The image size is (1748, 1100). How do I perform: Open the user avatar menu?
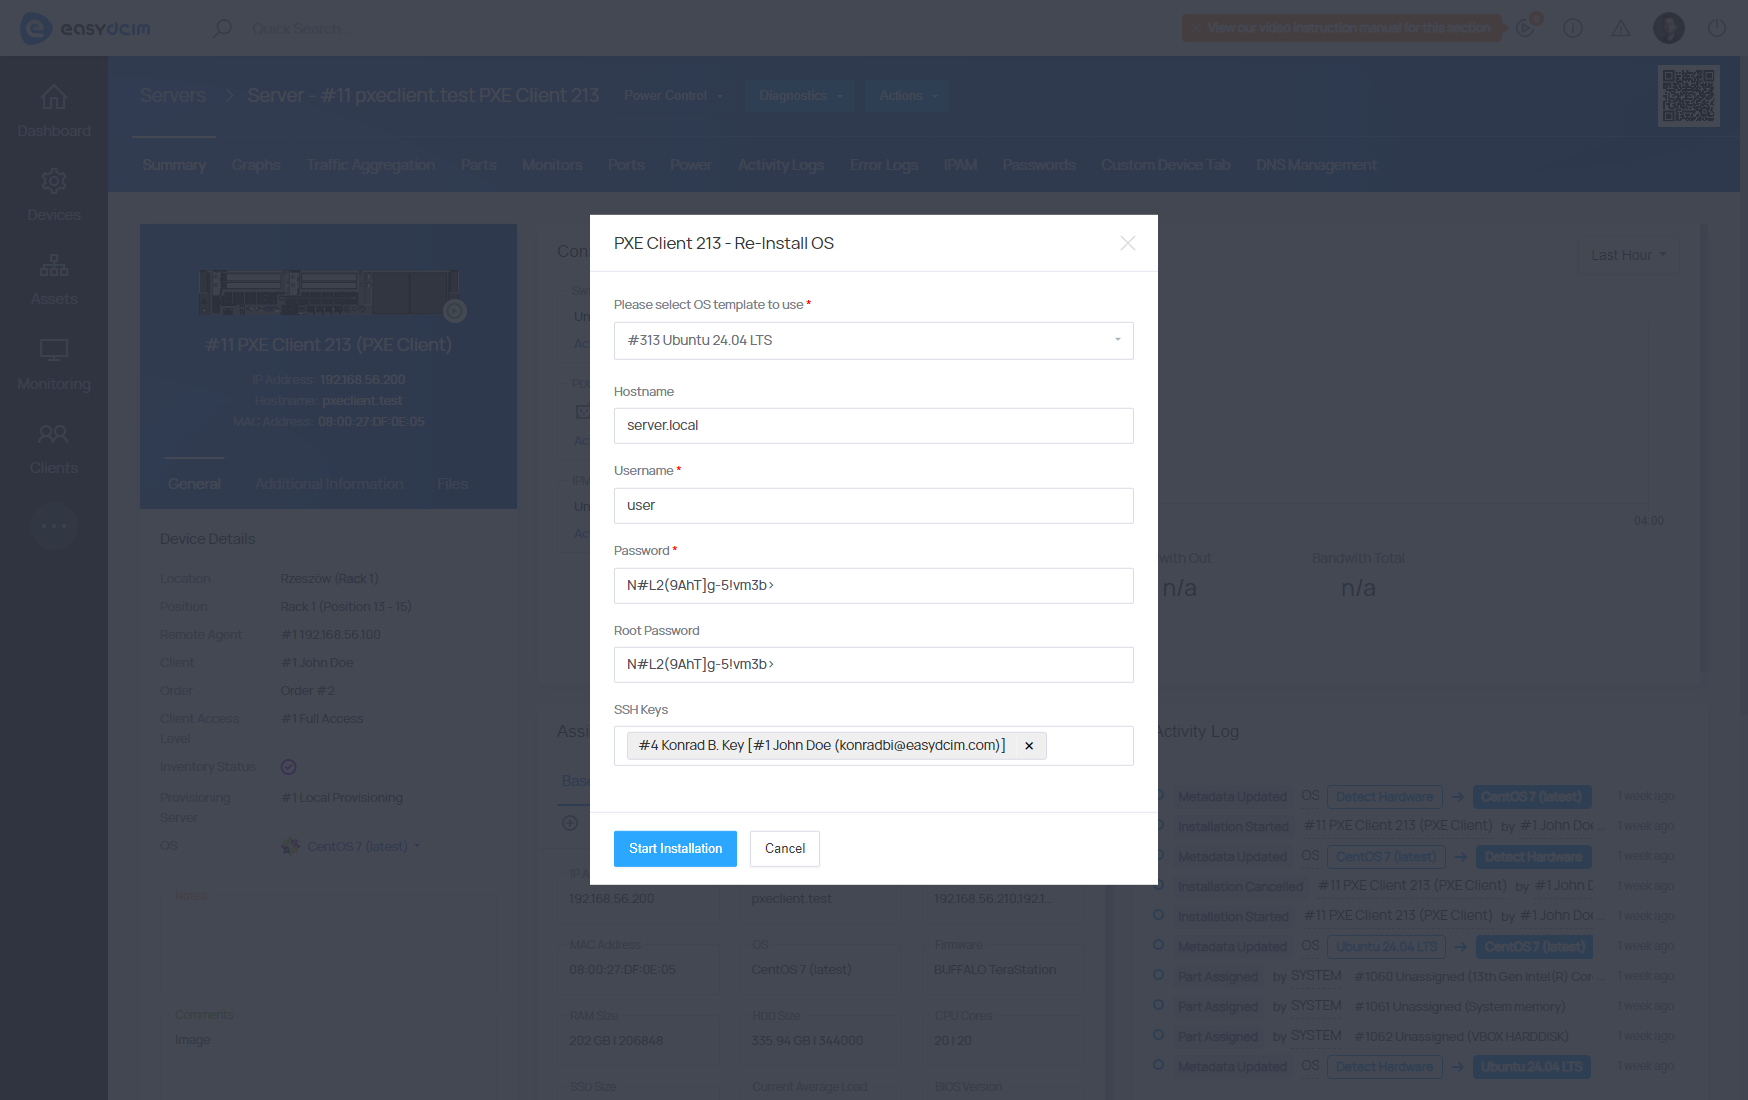[1669, 28]
